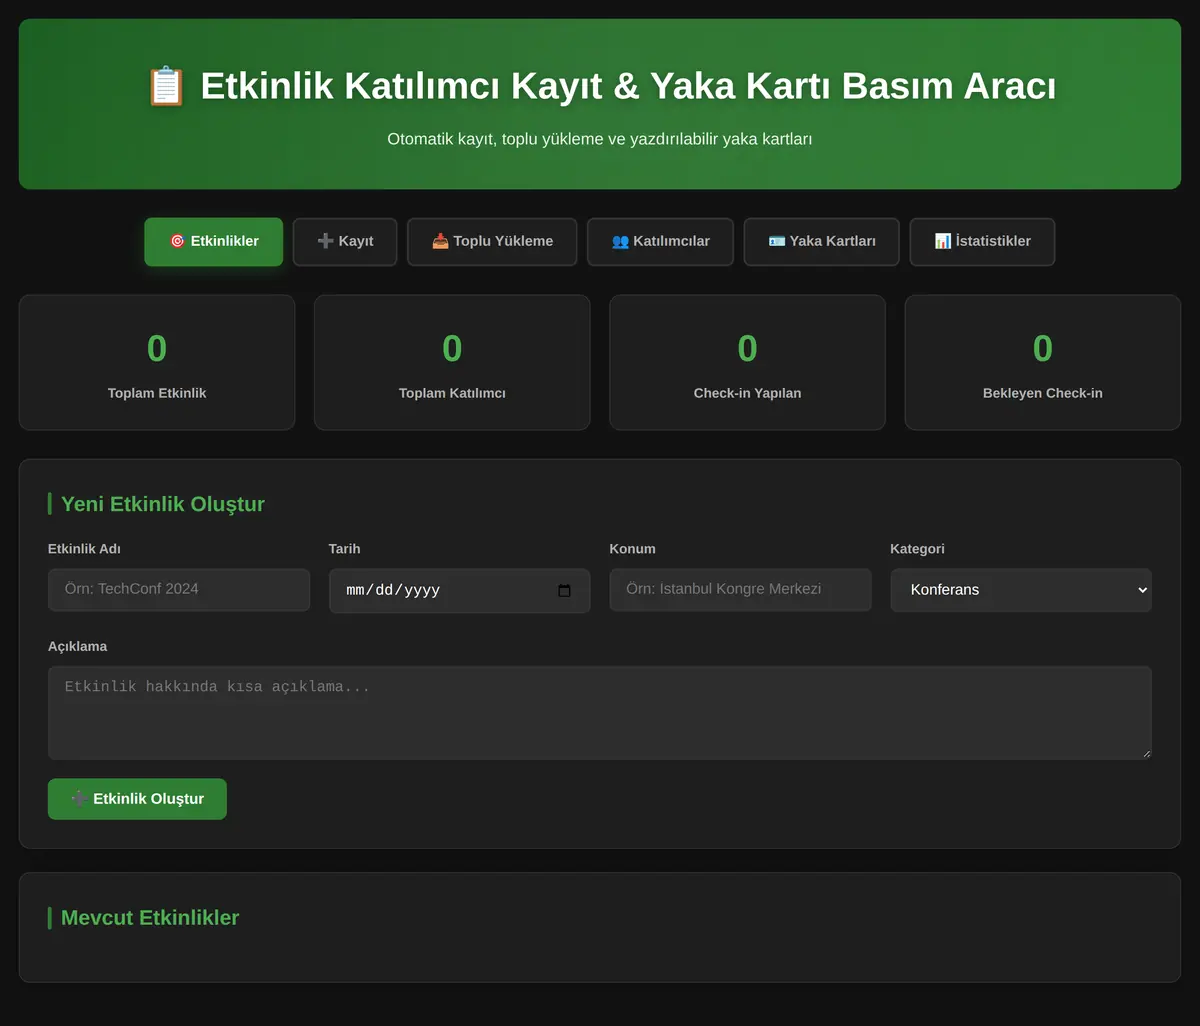Select the Toplam Katılımcı stat card
The image size is (1200, 1026).
(452, 362)
